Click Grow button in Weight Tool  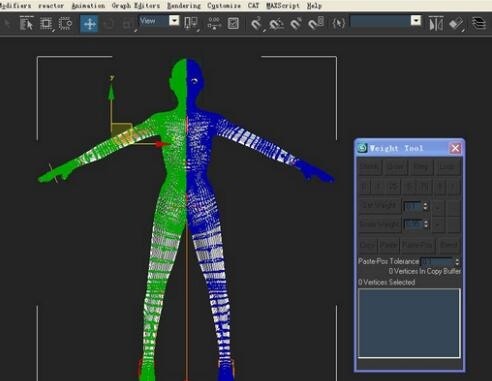(x=395, y=167)
